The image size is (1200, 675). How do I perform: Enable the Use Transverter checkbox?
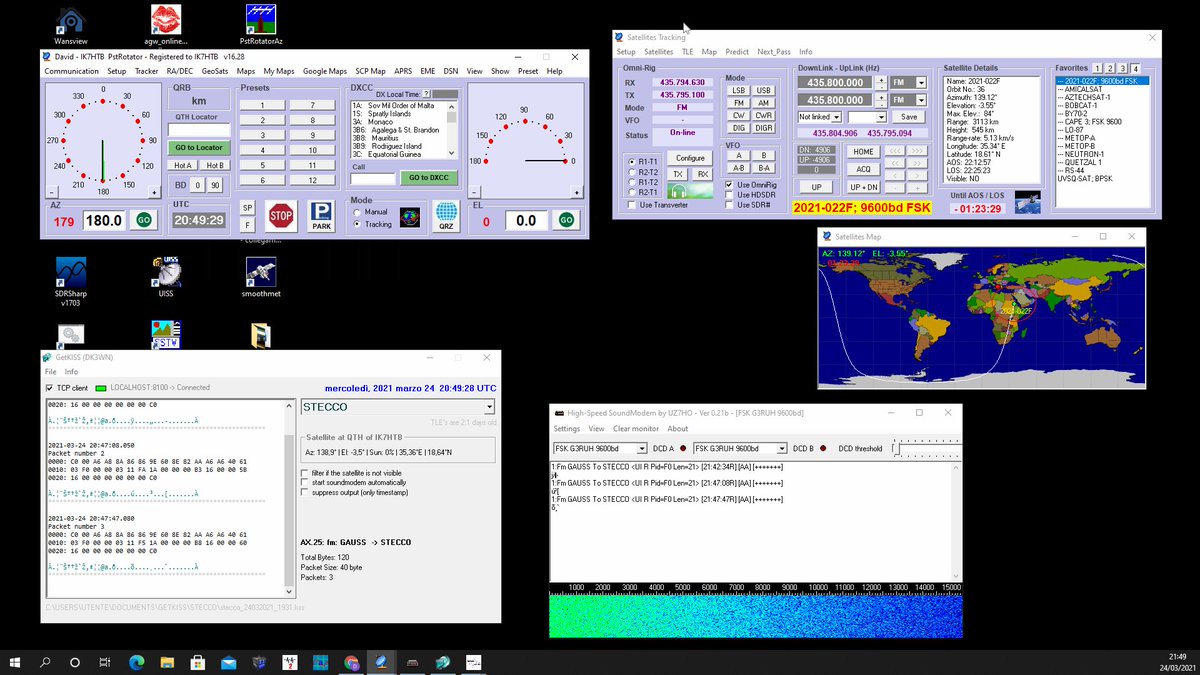[657, 205]
